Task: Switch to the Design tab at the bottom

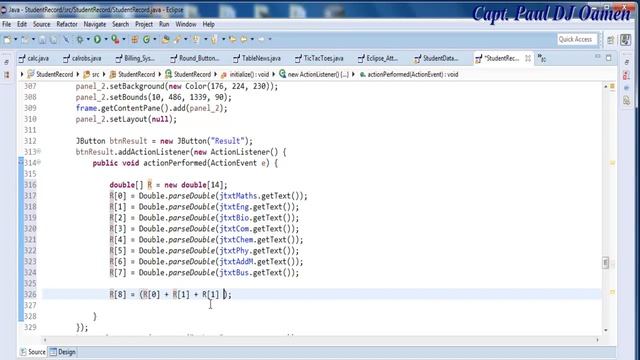Action: point(63,352)
